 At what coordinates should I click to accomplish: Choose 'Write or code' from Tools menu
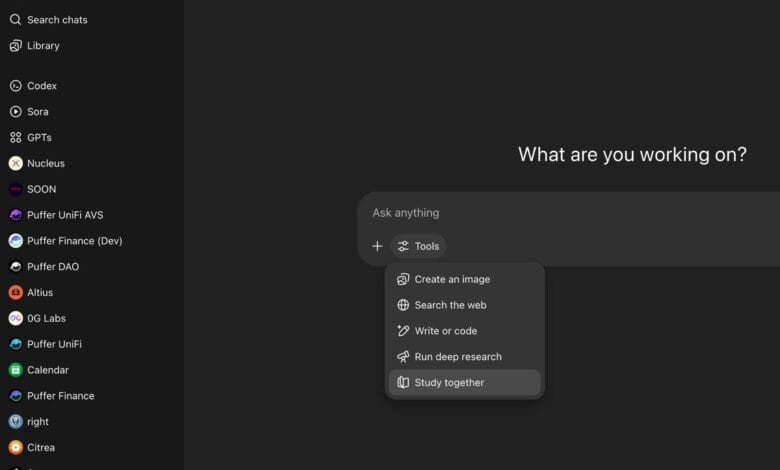(465, 331)
